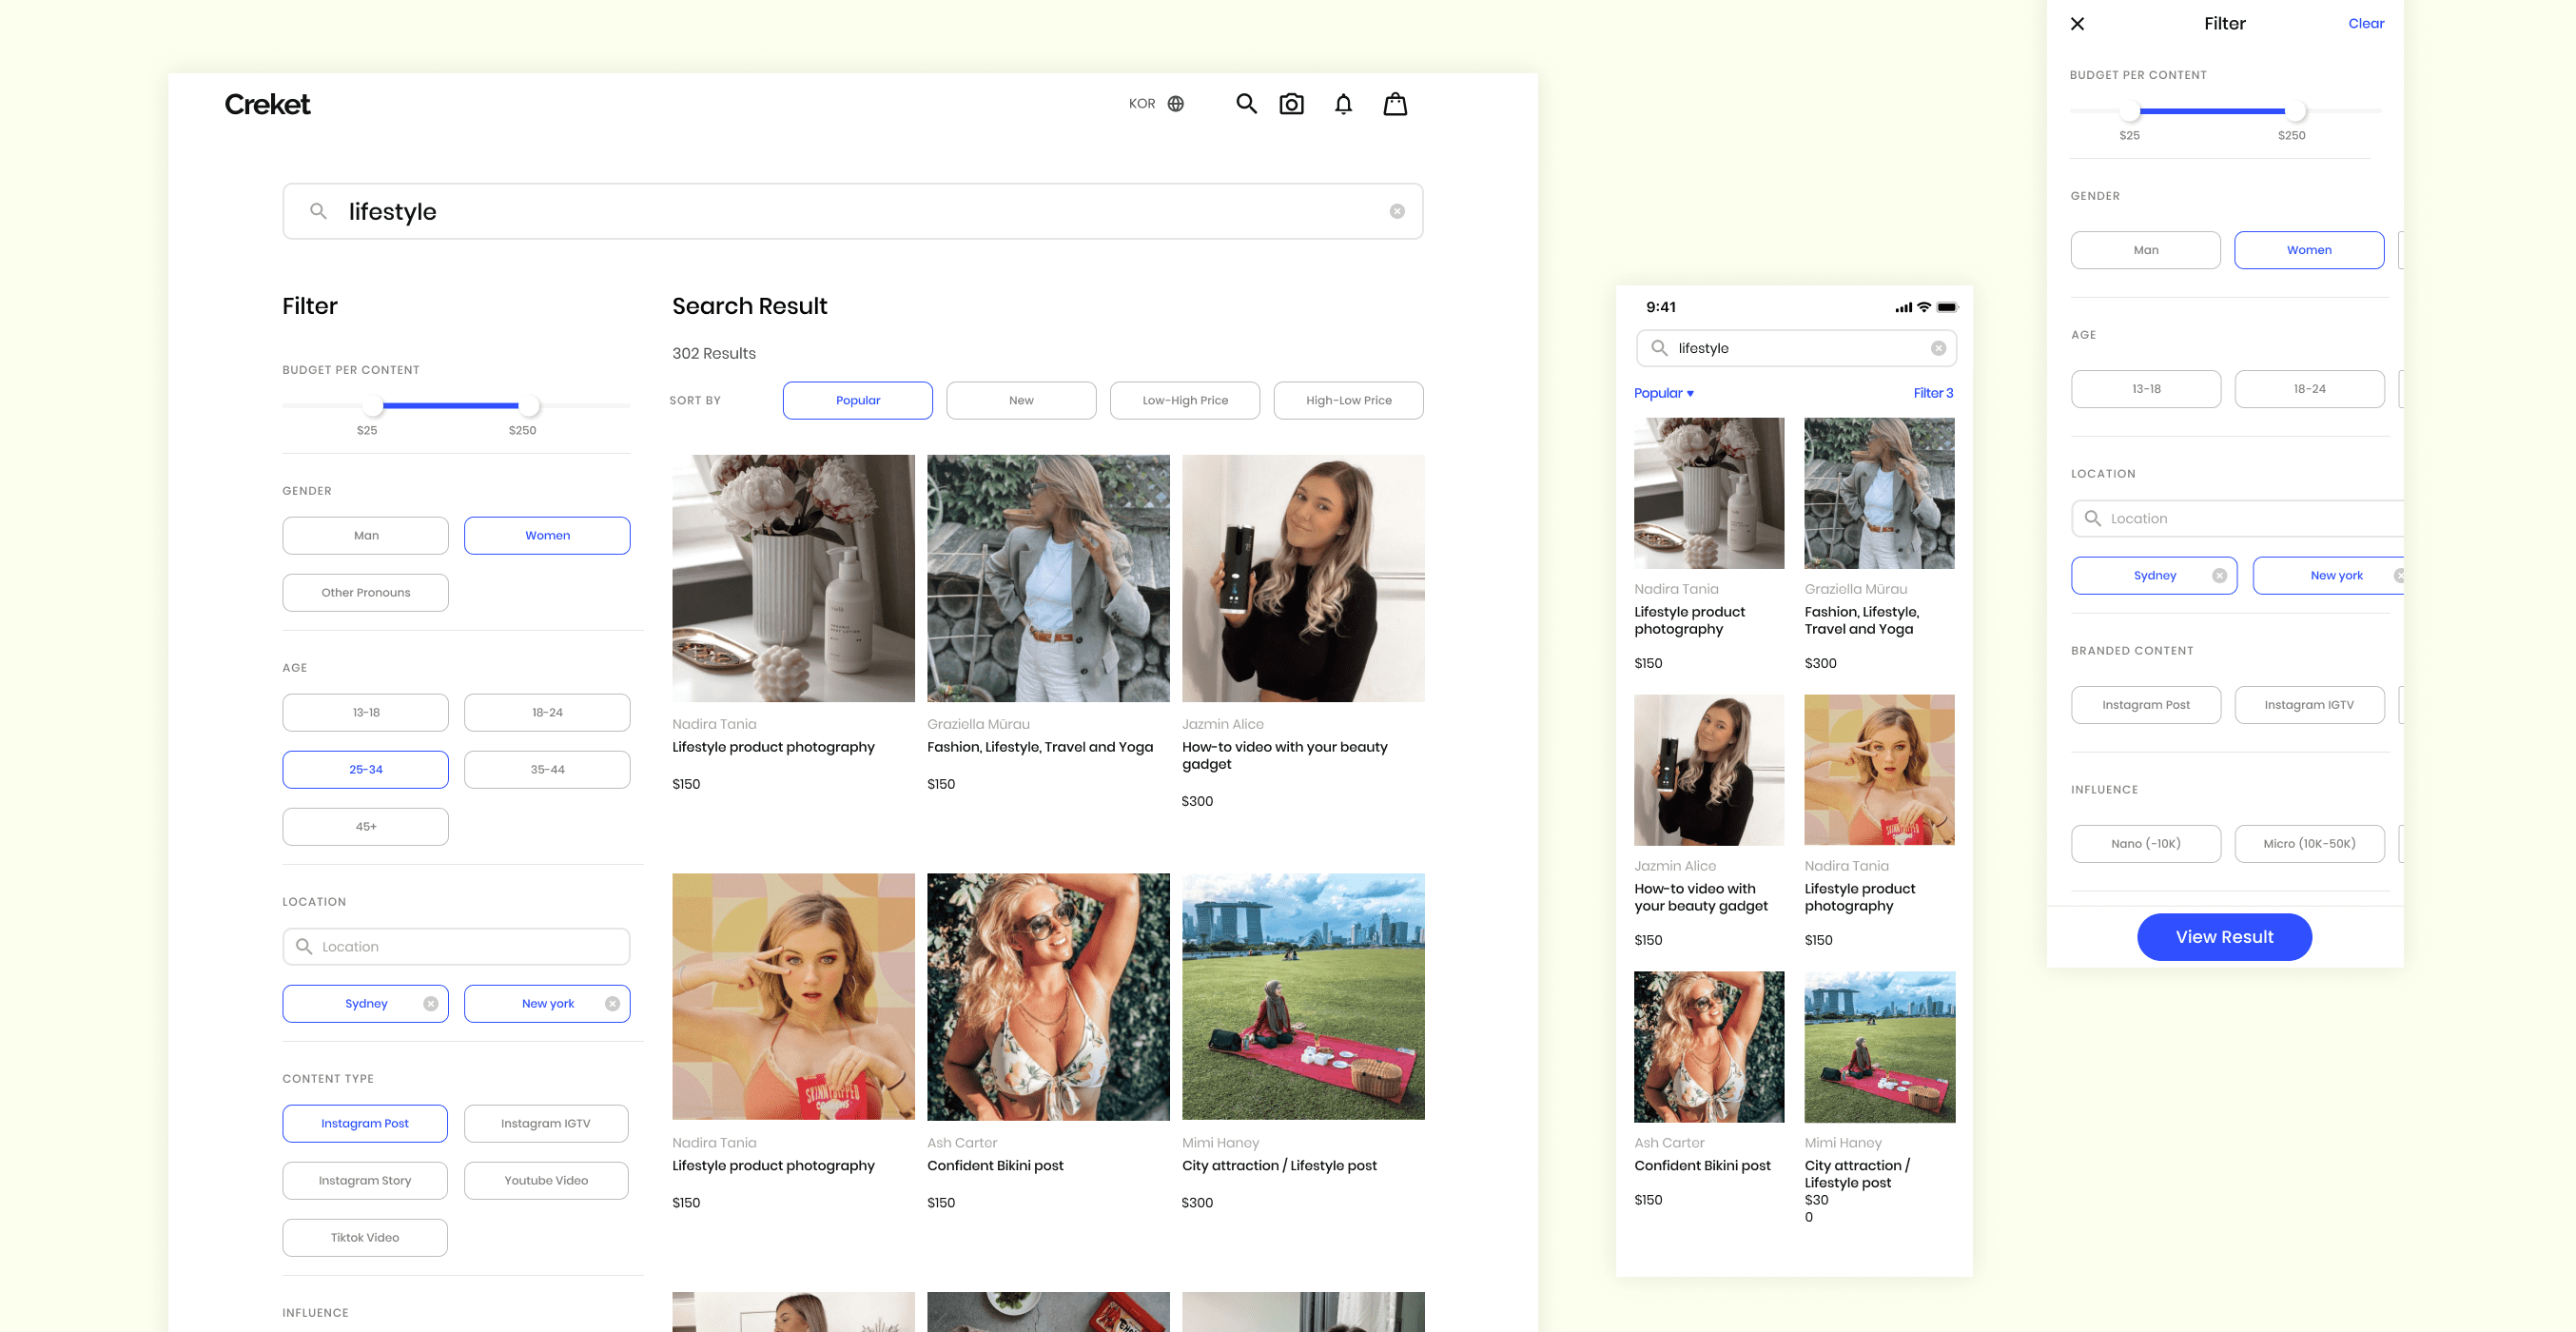Select 13-18 age in mobile Filter panel
This screenshot has width=2576, height=1332.
tap(2146, 389)
